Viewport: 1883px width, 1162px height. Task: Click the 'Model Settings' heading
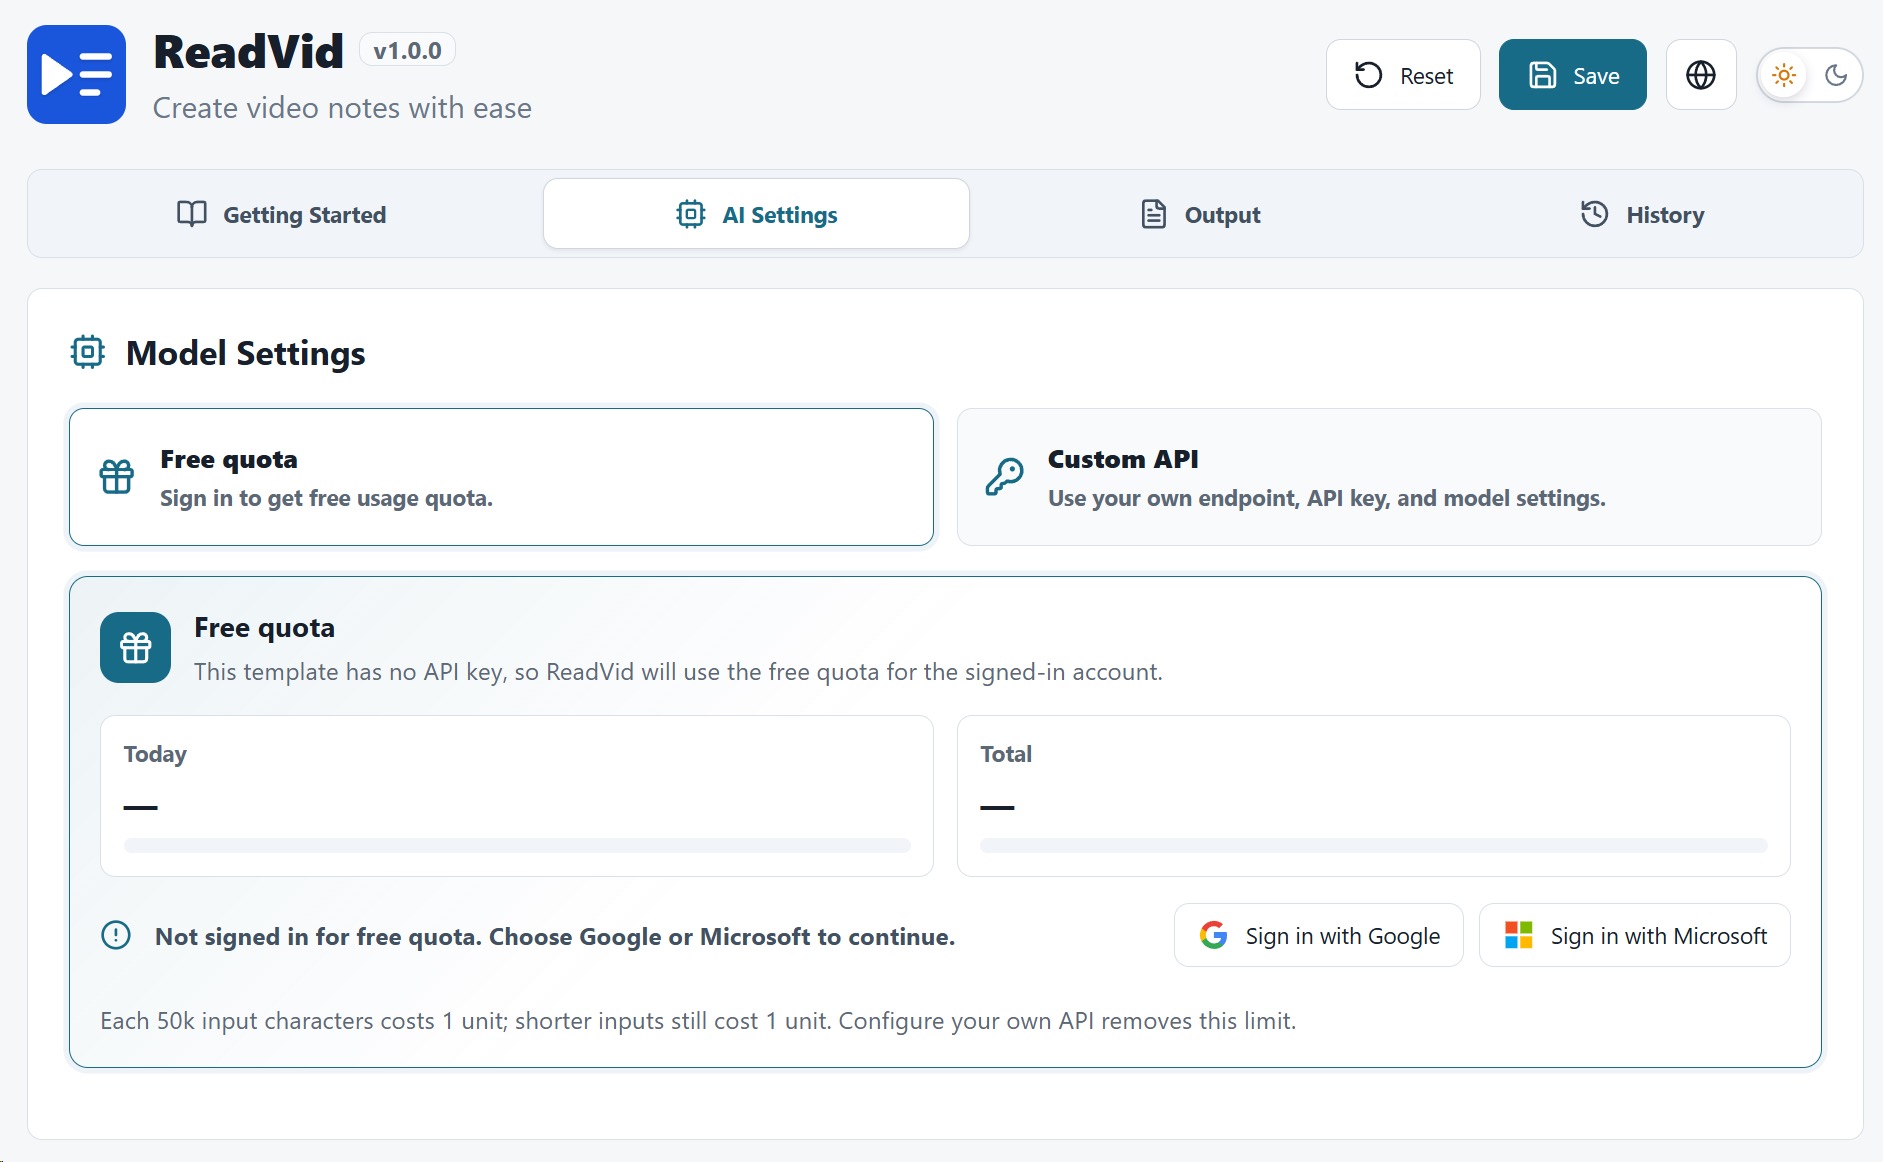pos(245,353)
